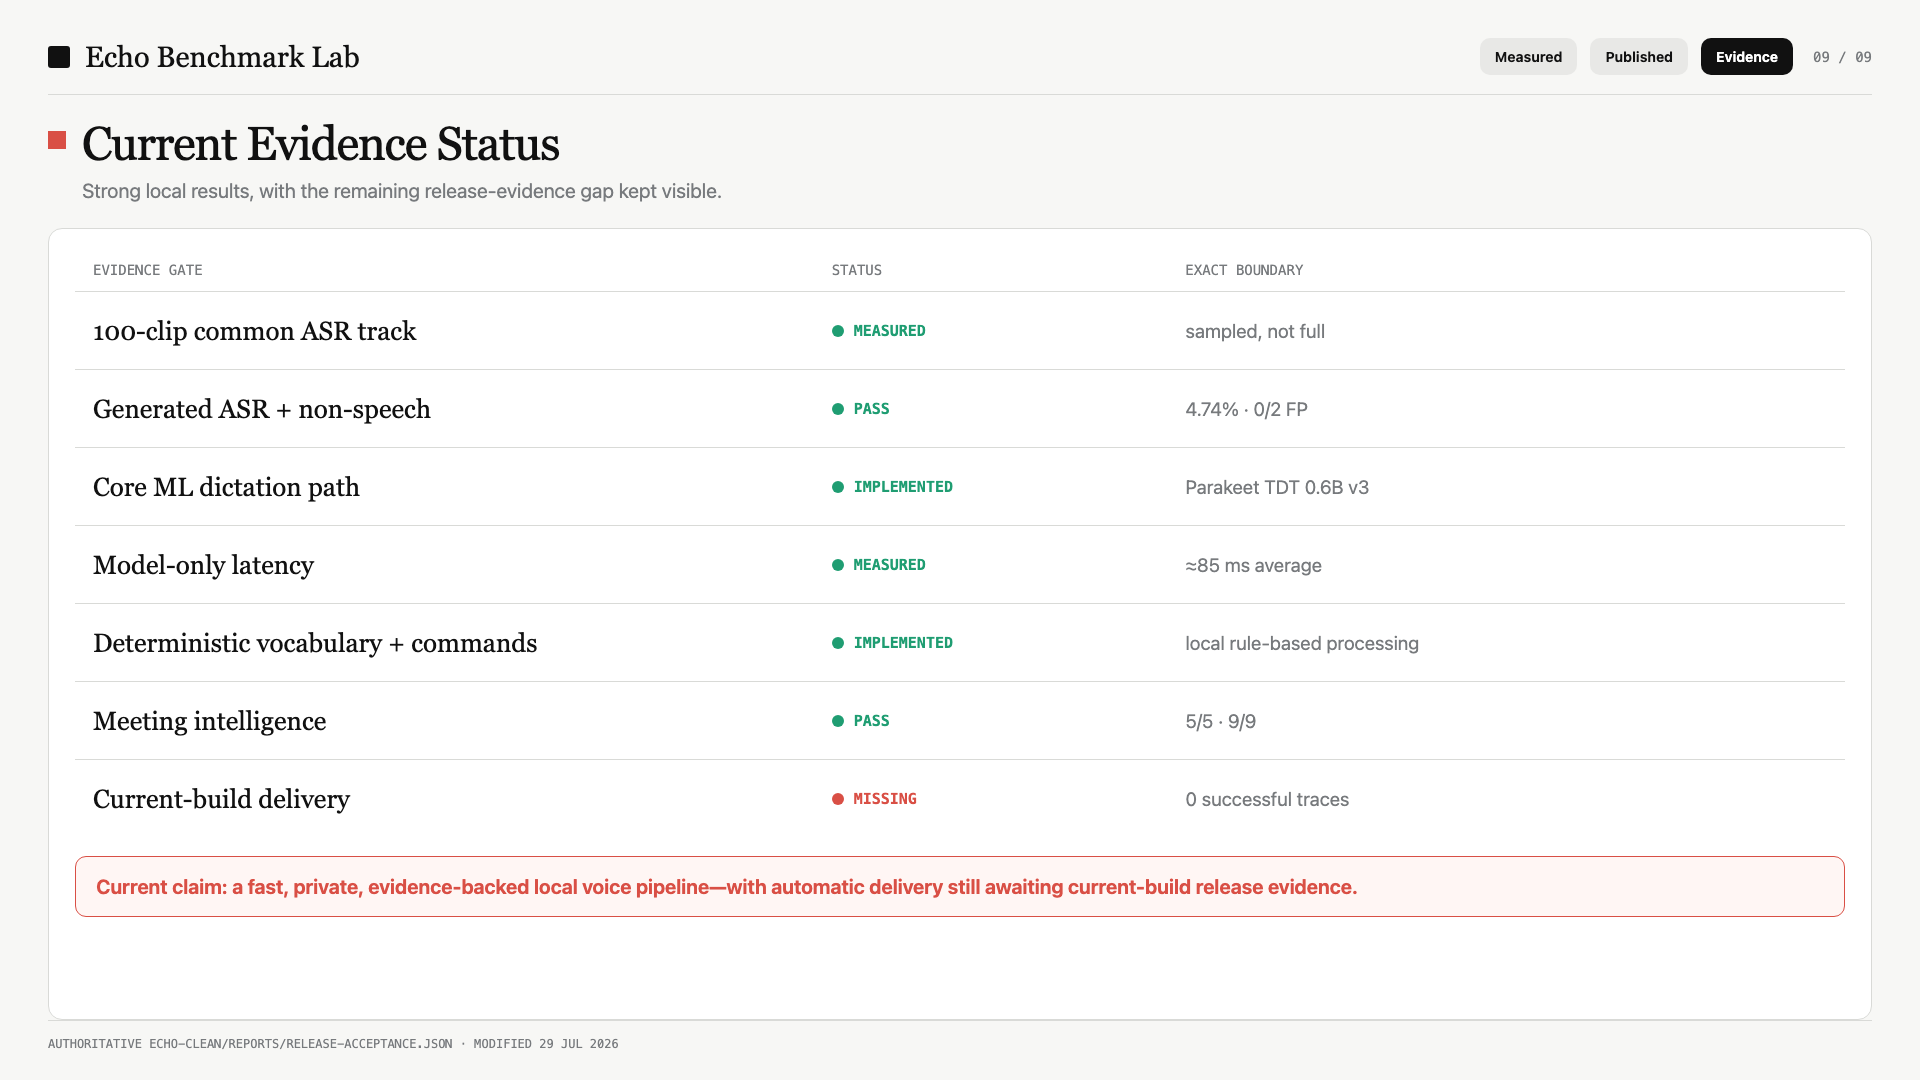Select the Current-build delivery row
The image size is (1920, 1080).
tap(960, 799)
